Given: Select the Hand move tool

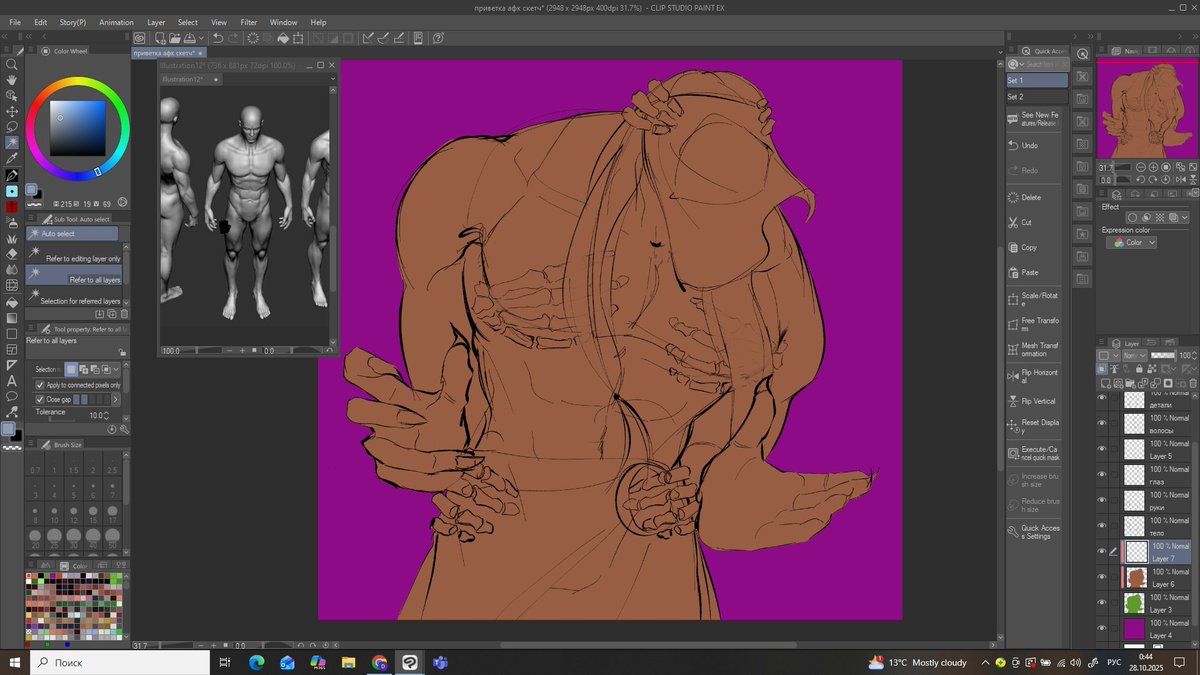Looking at the screenshot, I should pos(12,80).
